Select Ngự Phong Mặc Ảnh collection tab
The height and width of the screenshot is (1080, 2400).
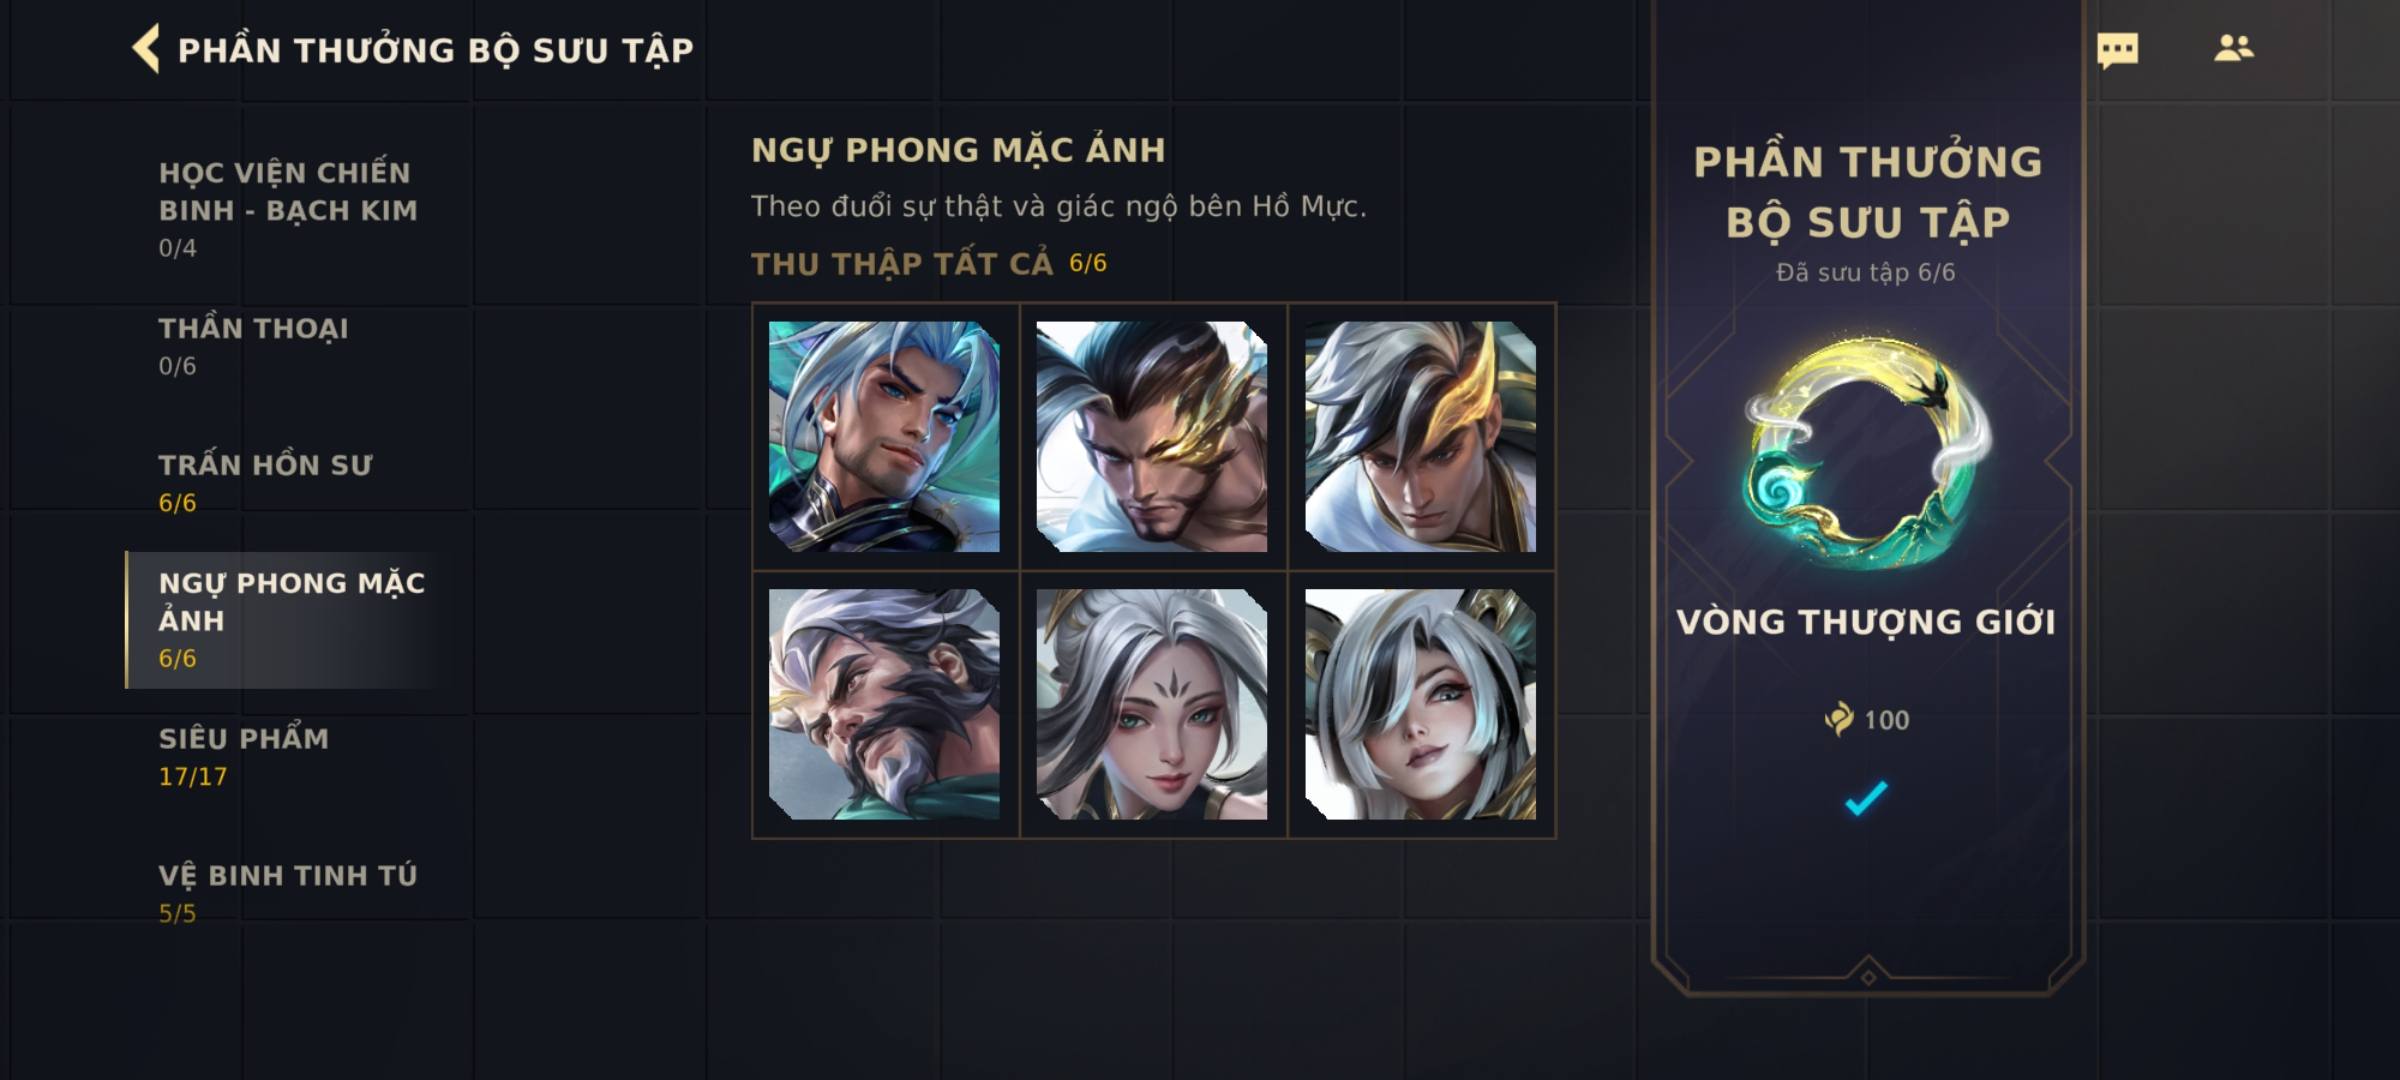tap(290, 619)
